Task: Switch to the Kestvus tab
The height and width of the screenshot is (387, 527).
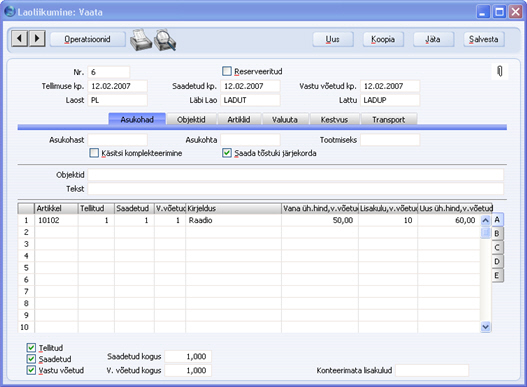Action: [x=334, y=119]
